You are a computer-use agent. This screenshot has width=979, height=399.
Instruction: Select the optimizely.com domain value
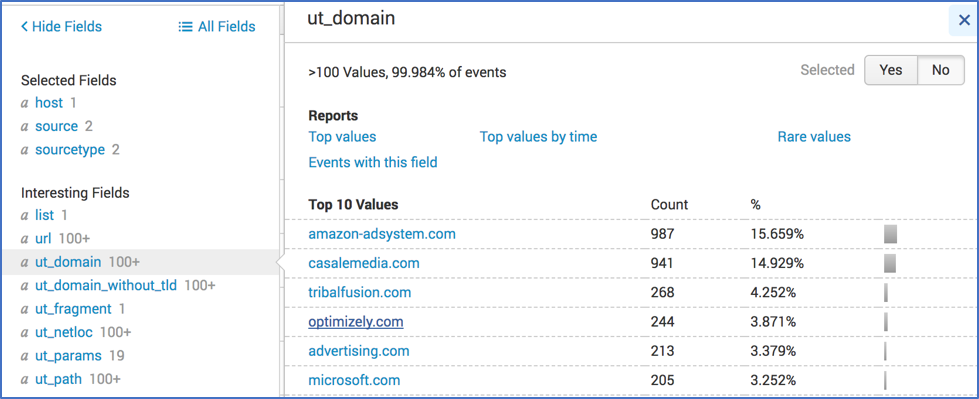point(356,322)
